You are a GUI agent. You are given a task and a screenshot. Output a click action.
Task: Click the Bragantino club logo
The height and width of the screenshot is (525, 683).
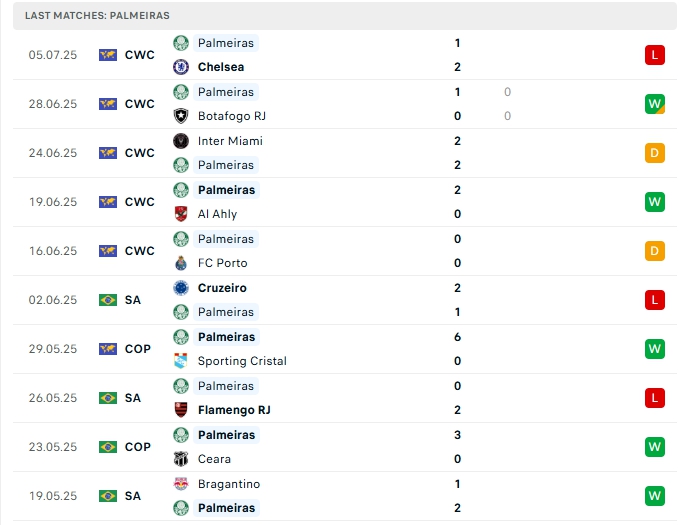(181, 484)
